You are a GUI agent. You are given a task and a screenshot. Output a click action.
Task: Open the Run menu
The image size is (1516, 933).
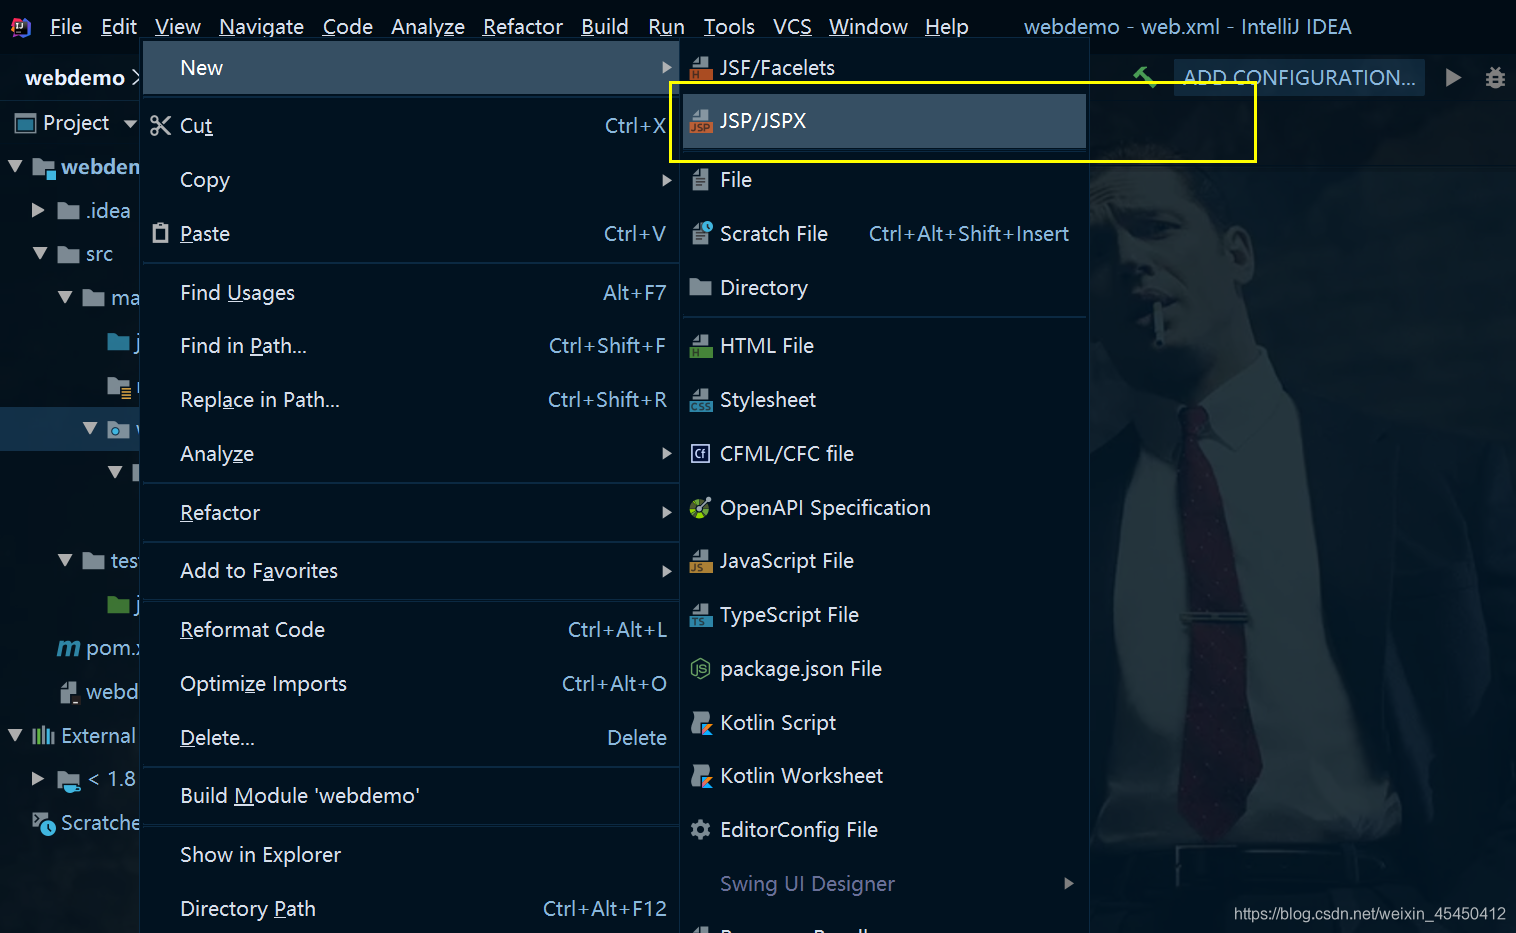[666, 27]
